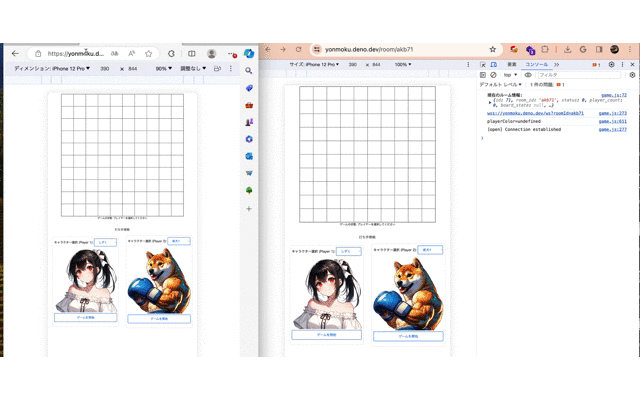Open DevTools three-dot customize menu
Viewport: 640px width, 400px height.
(622, 64)
